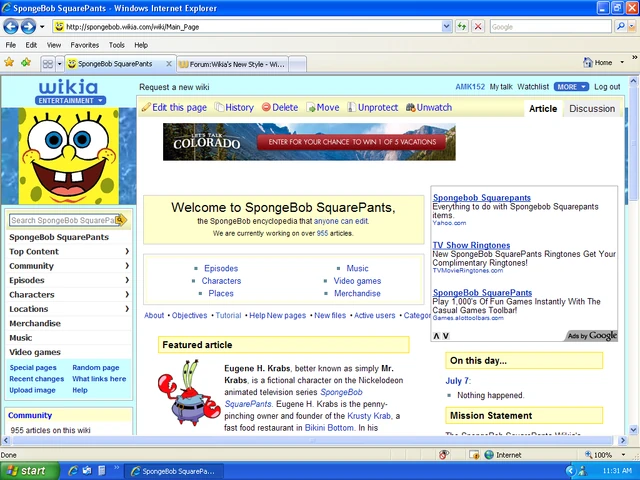The height and width of the screenshot is (480, 640).
Task: Click the horizontal scrollbar right arrow
Action: 622,440
